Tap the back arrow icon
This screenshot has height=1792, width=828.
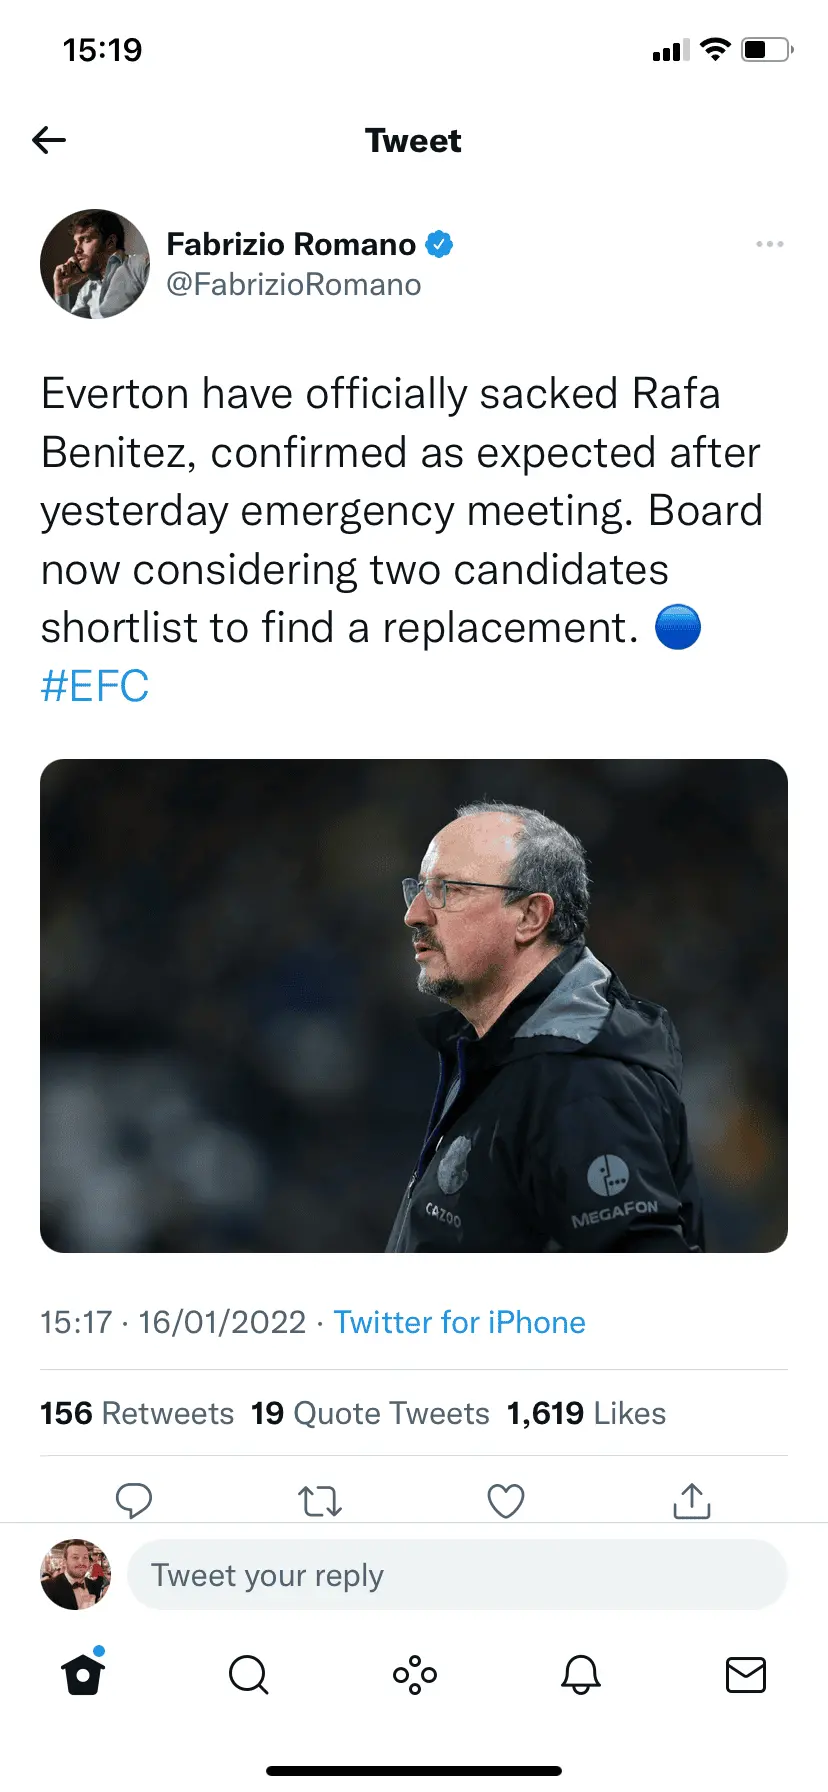point(49,140)
